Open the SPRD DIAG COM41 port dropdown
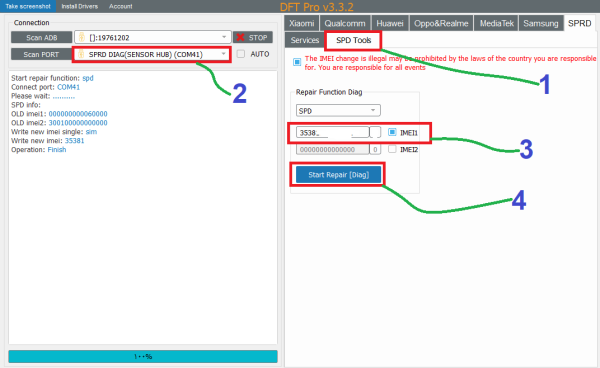The image size is (600, 368). (x=223, y=54)
